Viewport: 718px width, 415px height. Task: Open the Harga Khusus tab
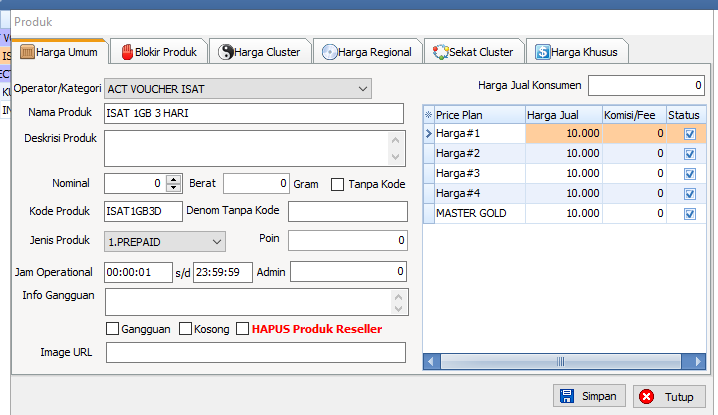(x=577, y=52)
